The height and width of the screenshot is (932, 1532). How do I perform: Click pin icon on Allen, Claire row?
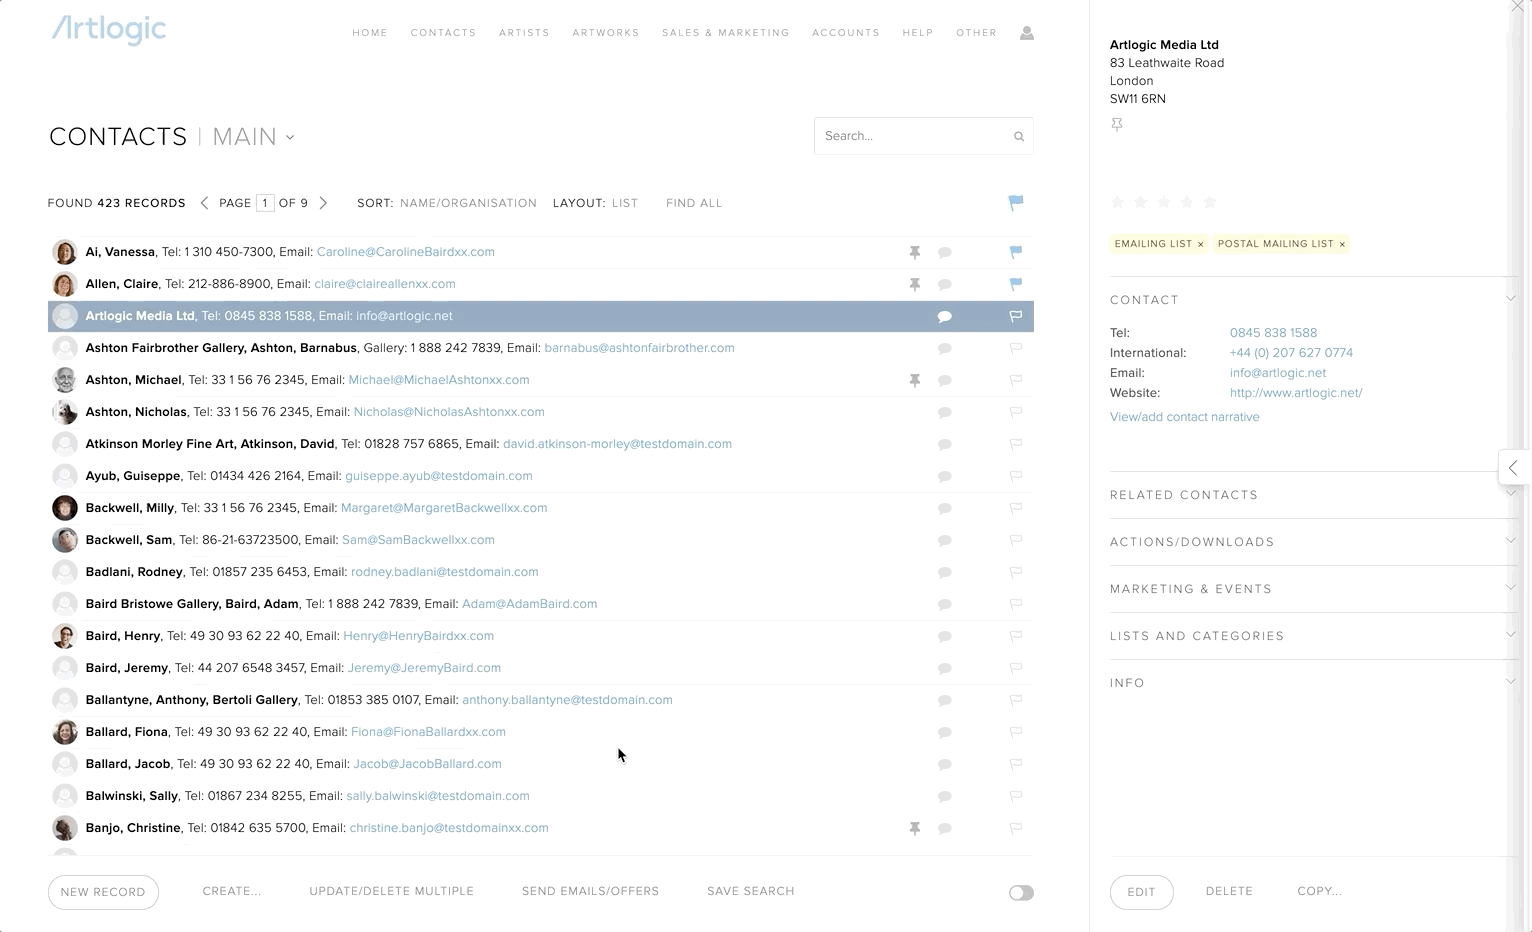tap(914, 285)
